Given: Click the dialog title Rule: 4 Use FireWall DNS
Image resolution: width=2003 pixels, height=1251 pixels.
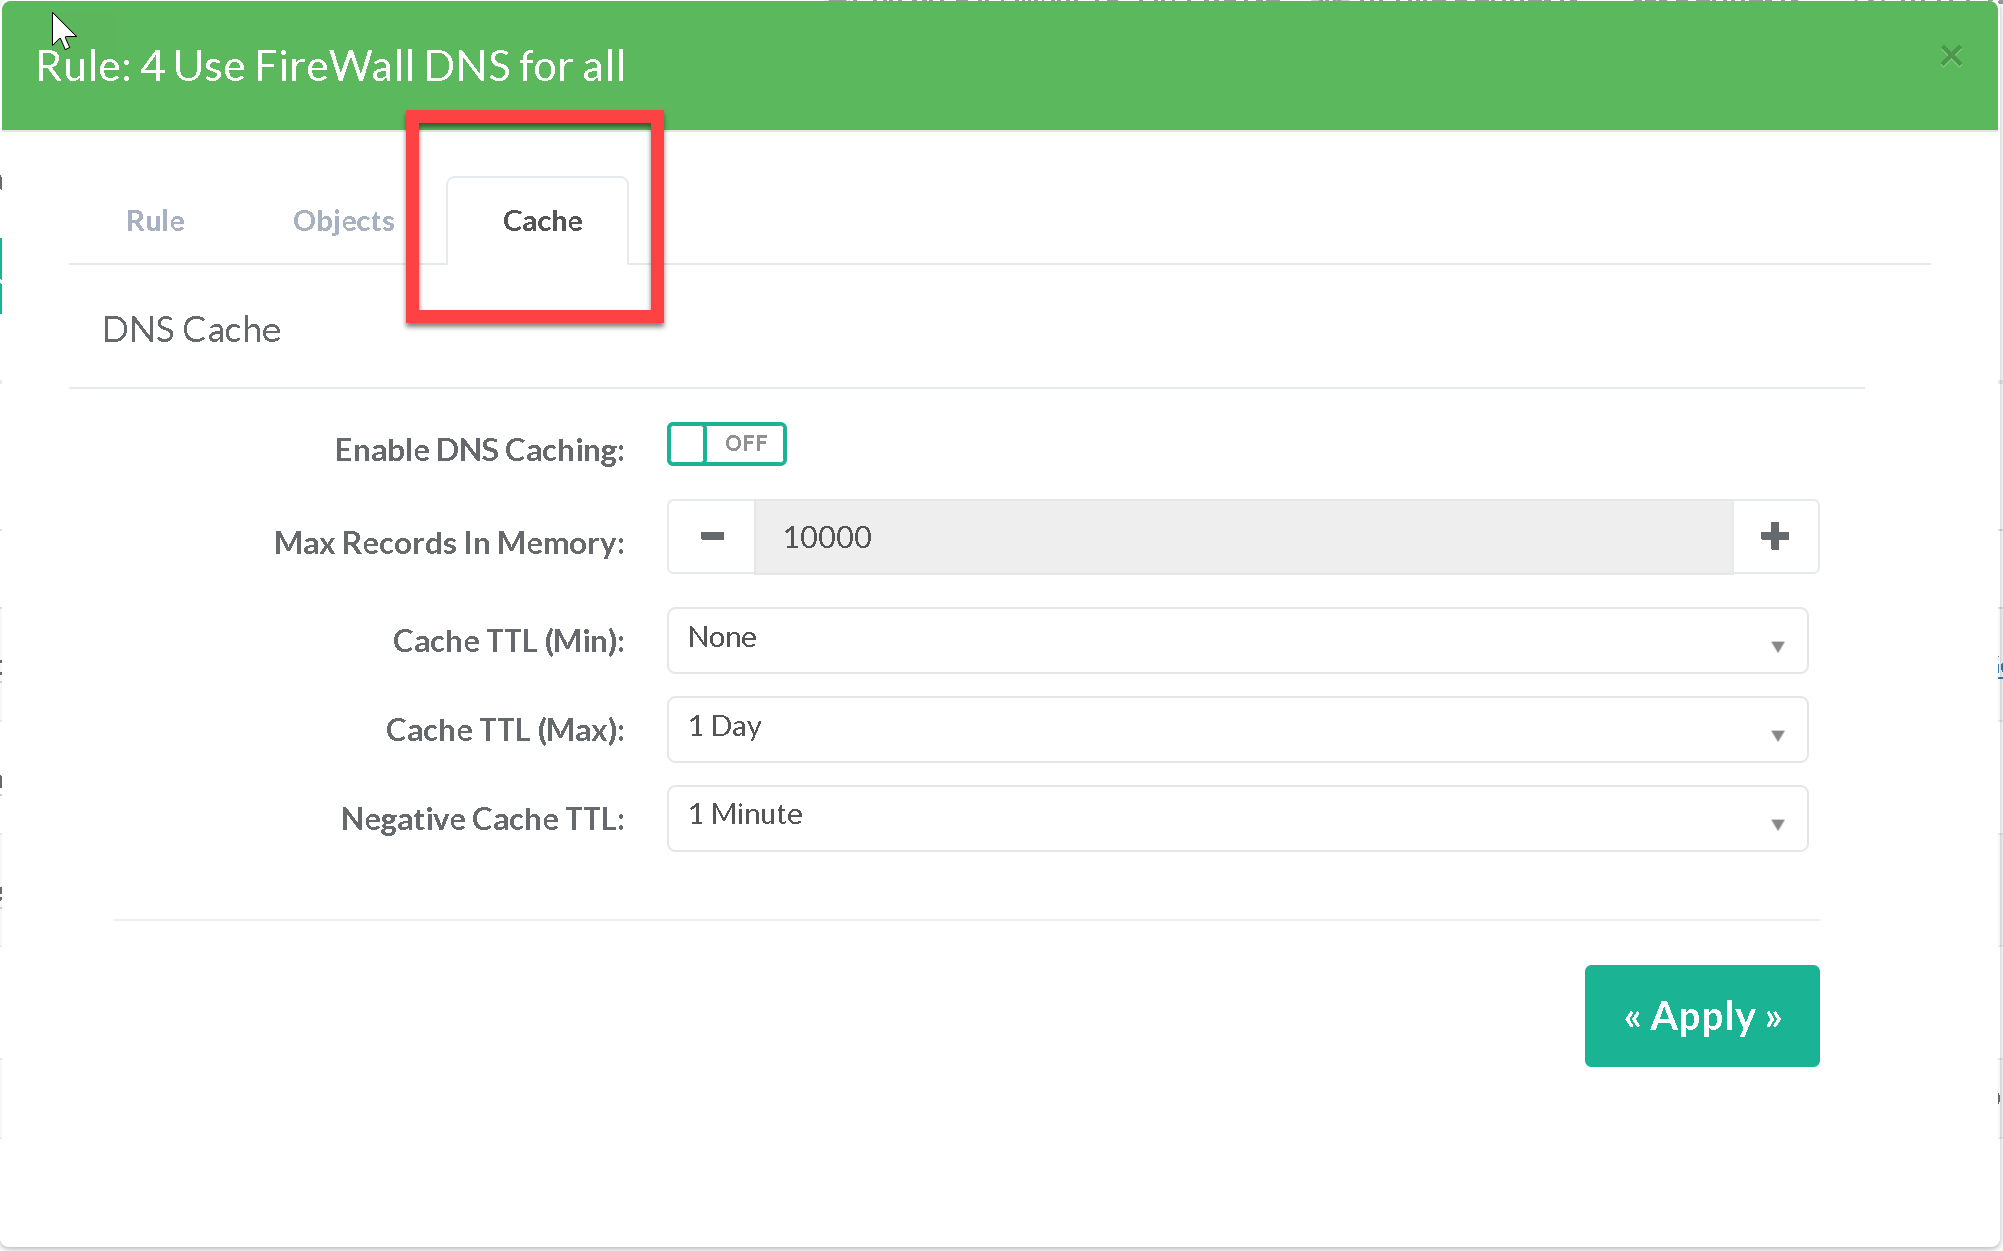Looking at the screenshot, I should click(x=330, y=67).
